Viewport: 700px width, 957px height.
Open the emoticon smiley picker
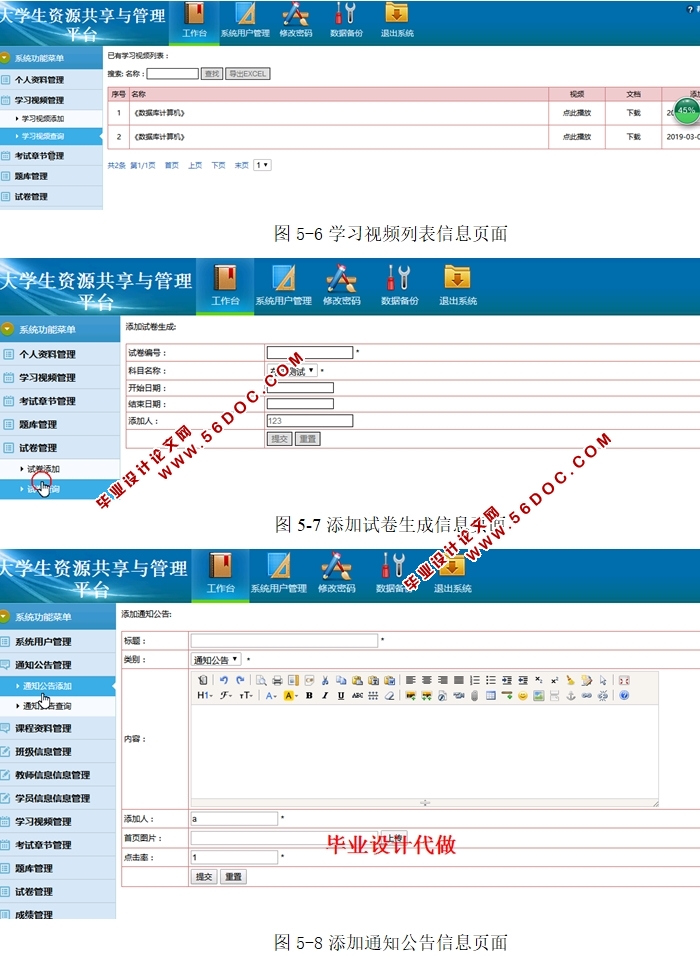523,696
